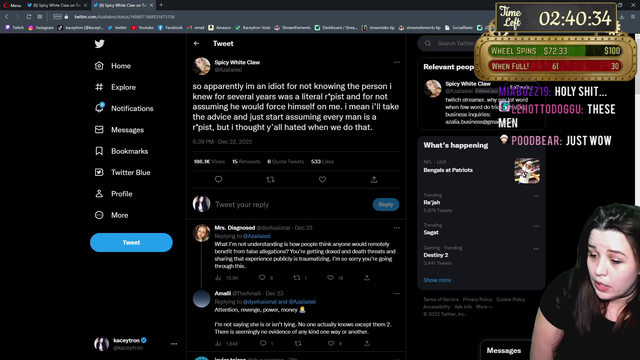
Task: Click Show more under What's happening
Action: point(437,280)
